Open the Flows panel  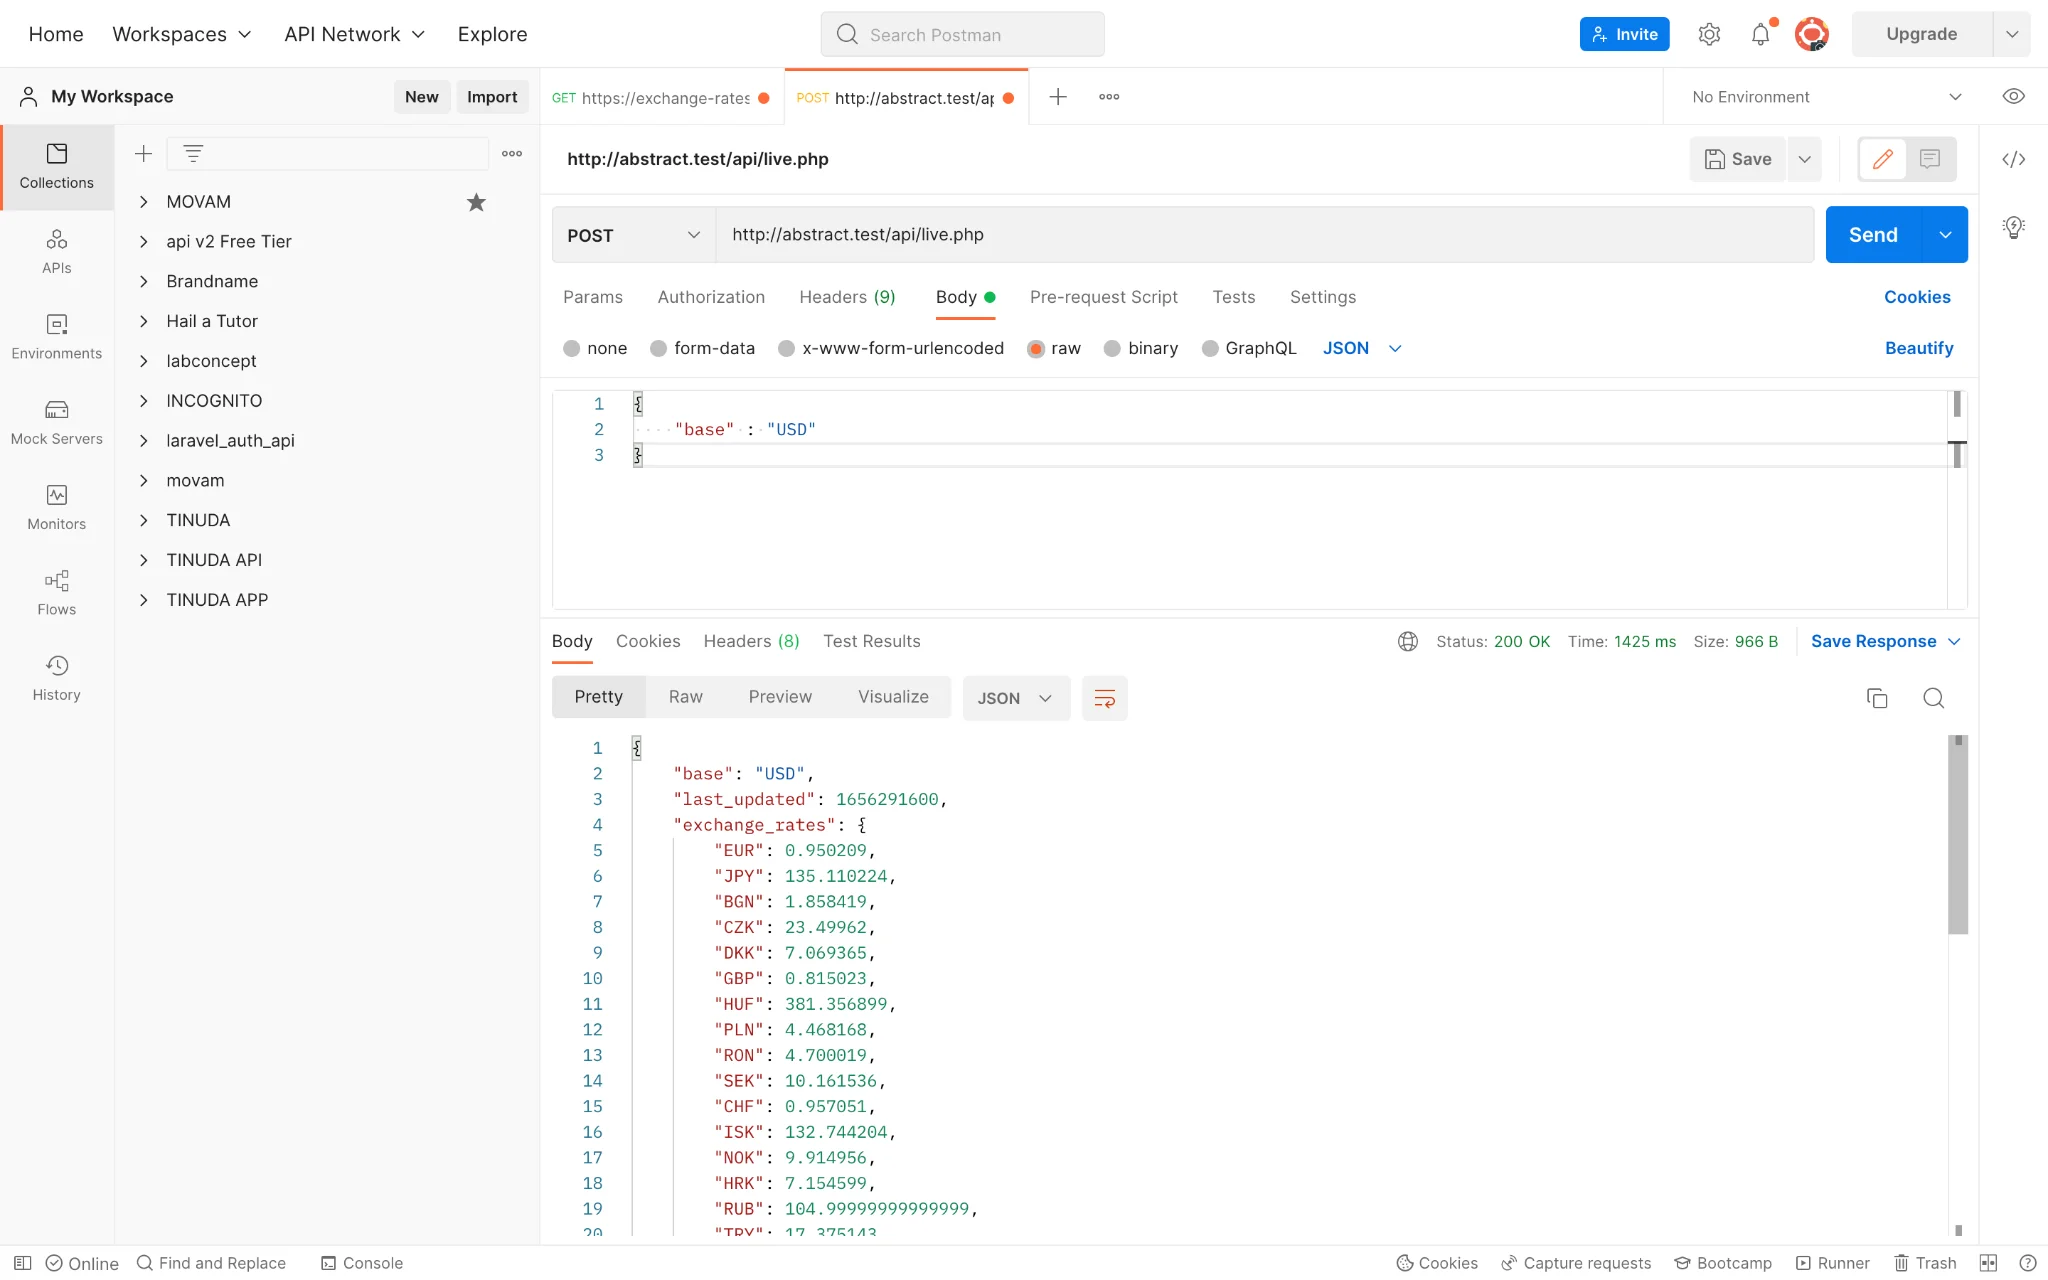(x=55, y=592)
